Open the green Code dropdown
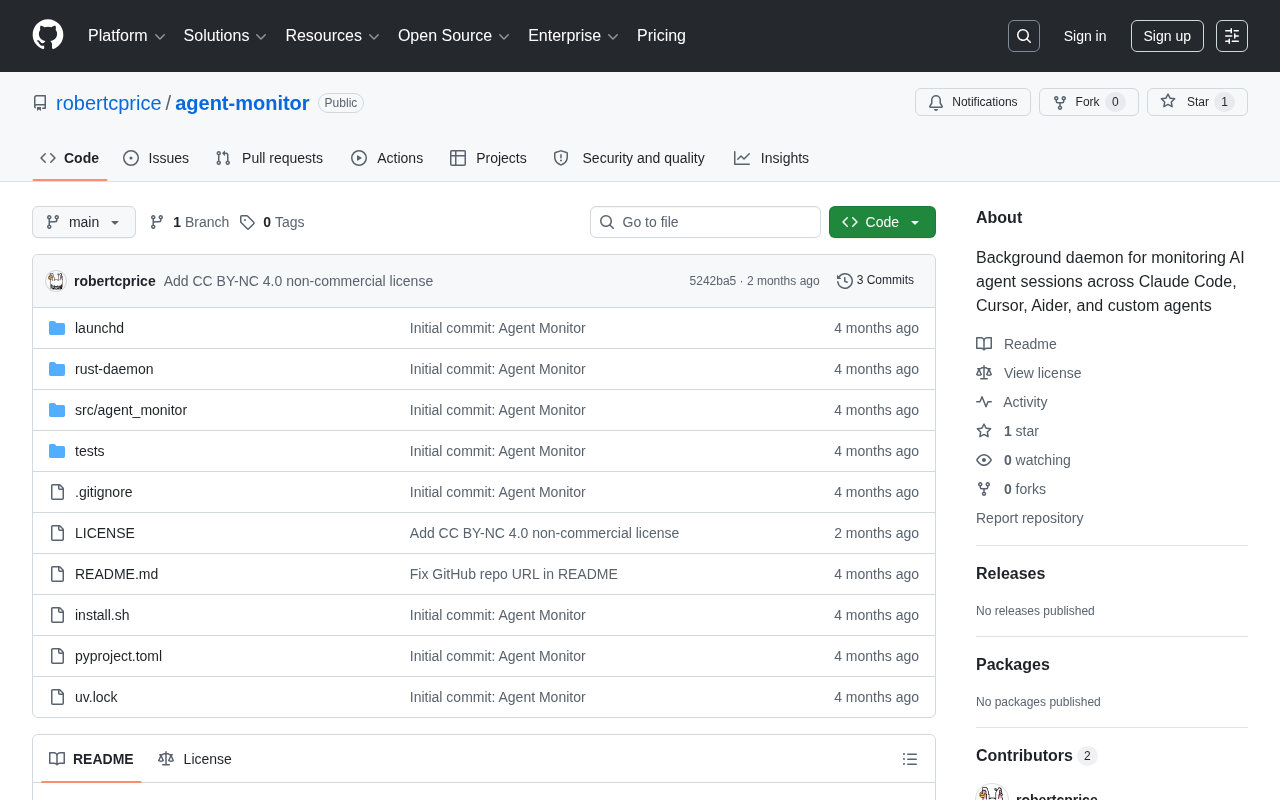Screen dimensions: 1280x800 pos(882,222)
